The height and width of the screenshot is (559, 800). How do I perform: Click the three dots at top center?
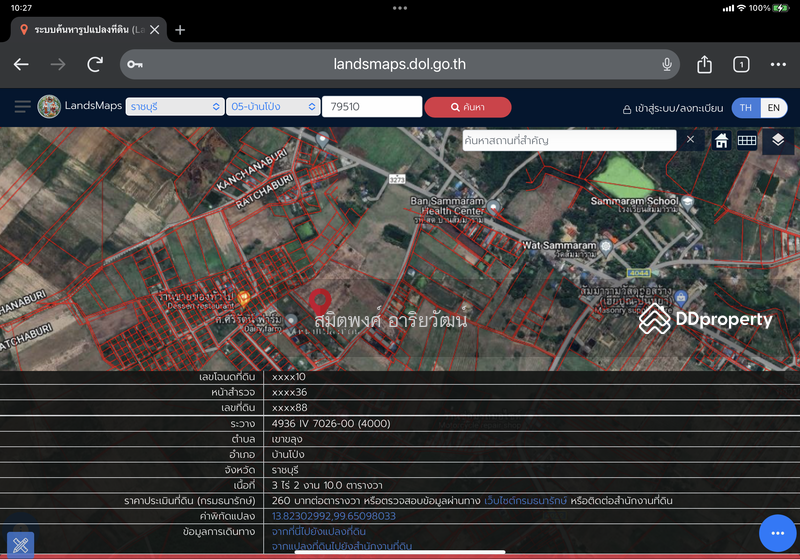click(400, 8)
